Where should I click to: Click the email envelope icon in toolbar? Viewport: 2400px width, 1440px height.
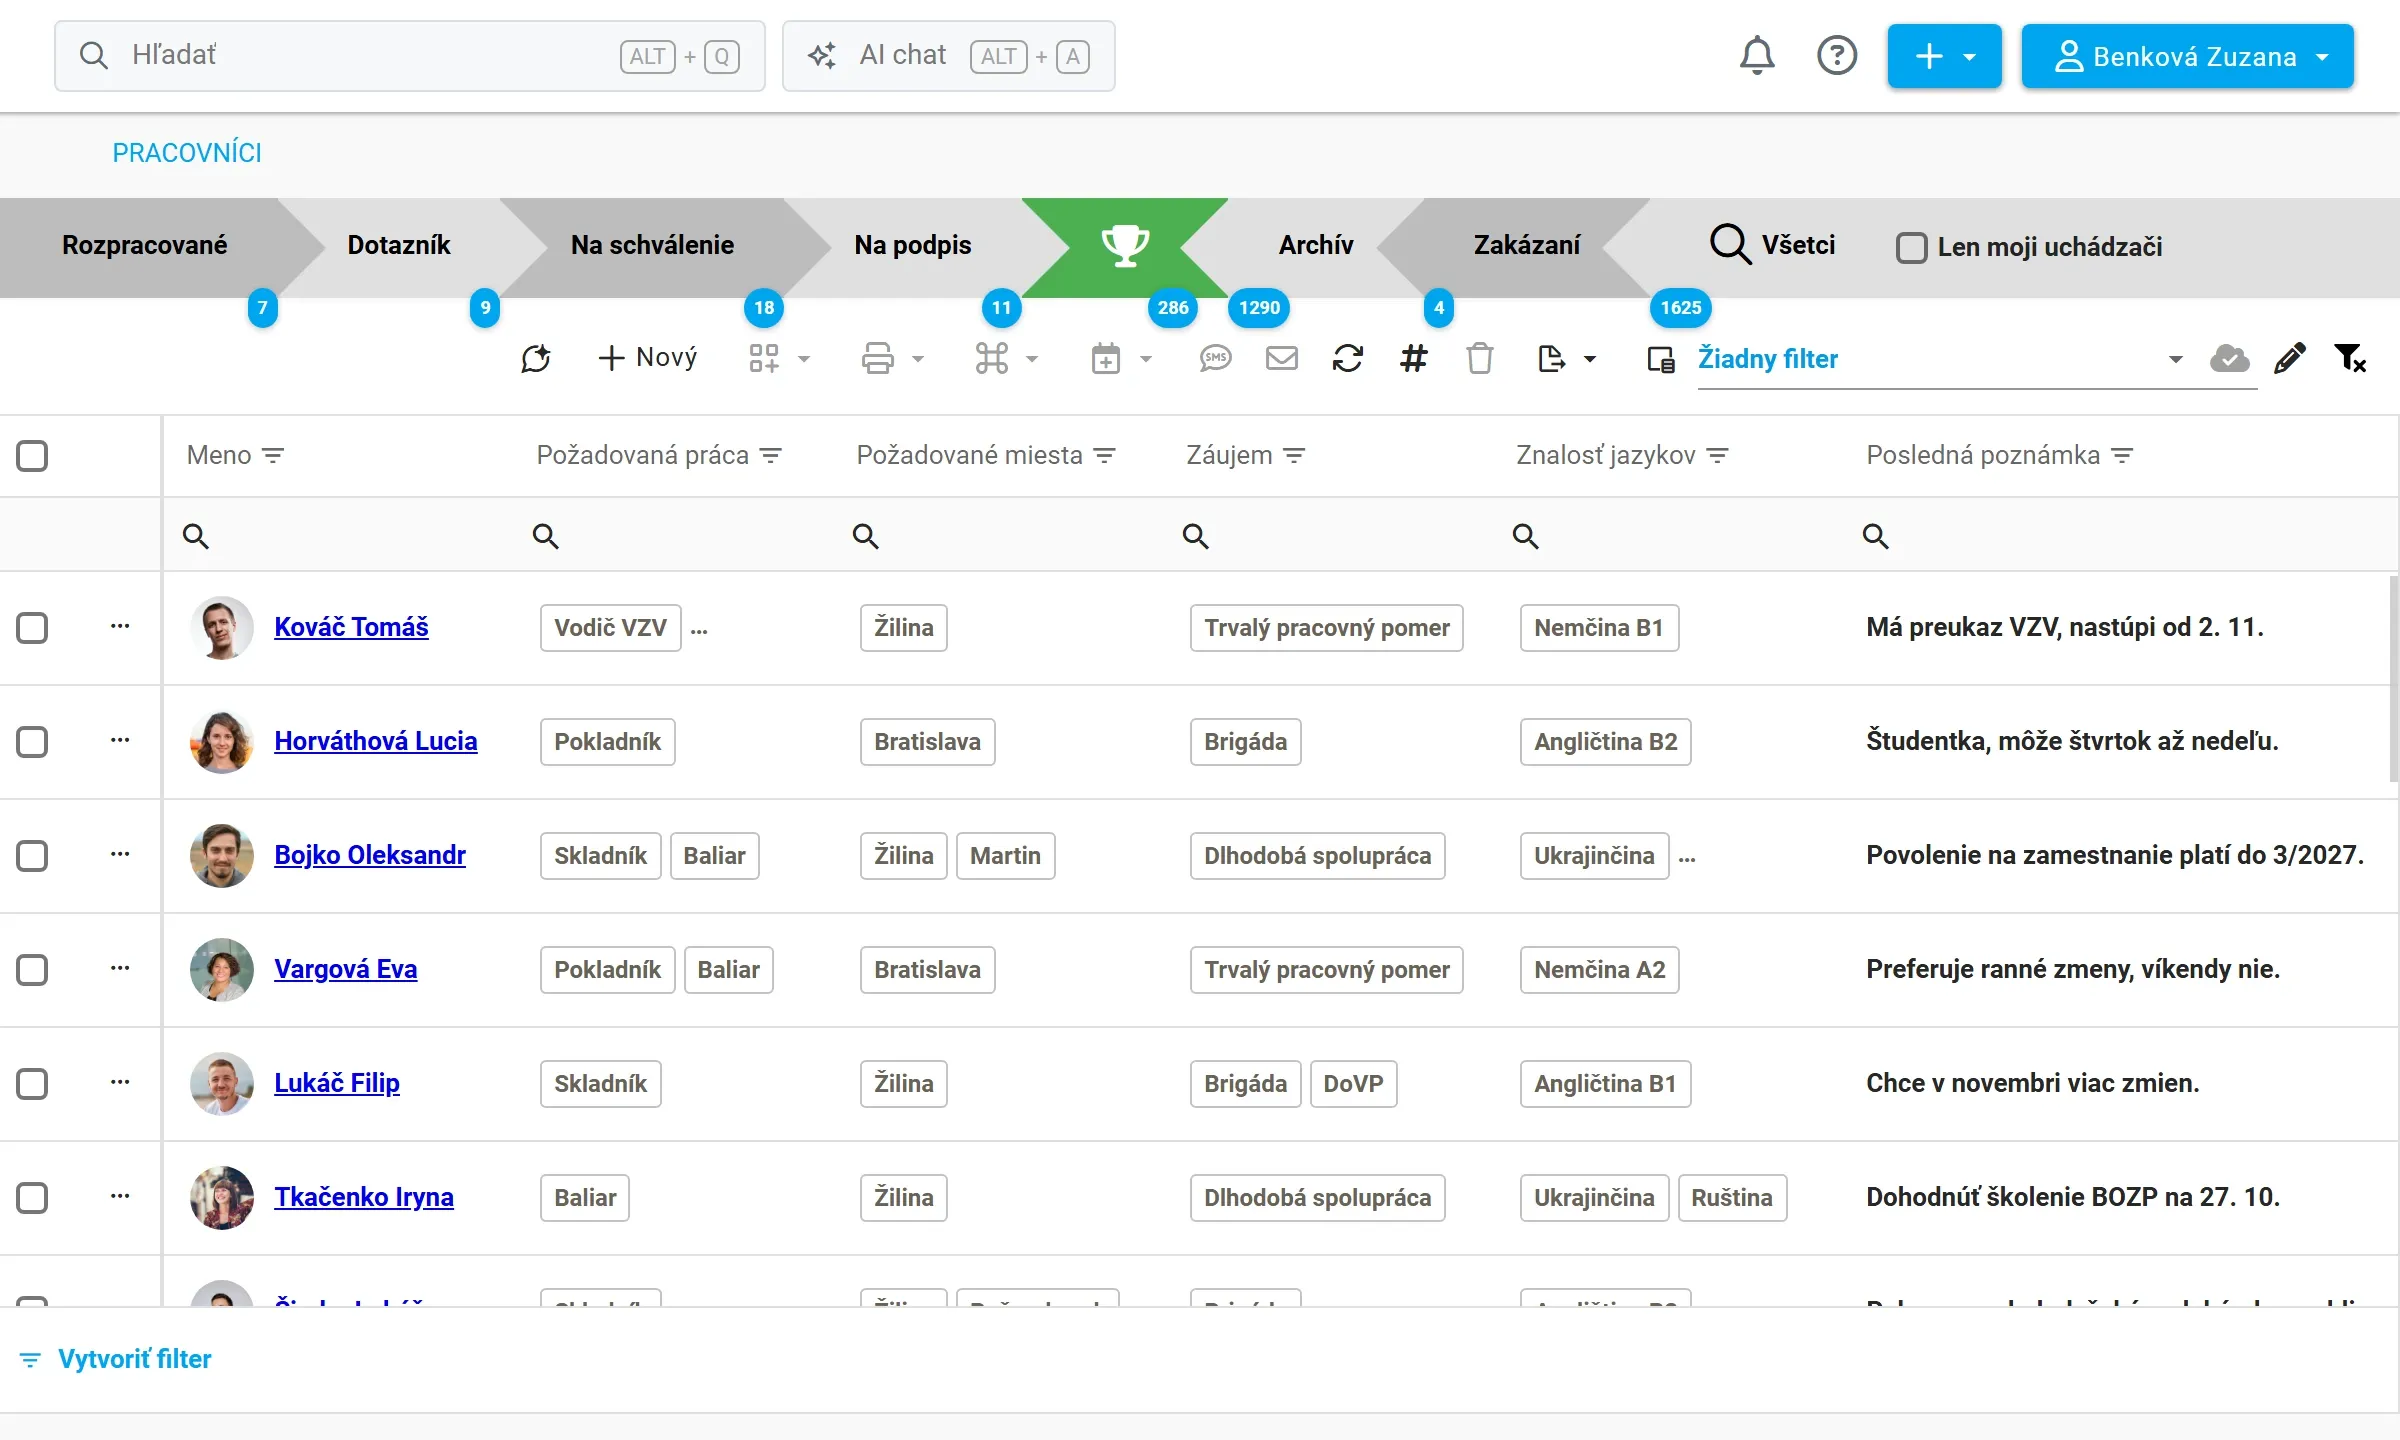(1281, 358)
